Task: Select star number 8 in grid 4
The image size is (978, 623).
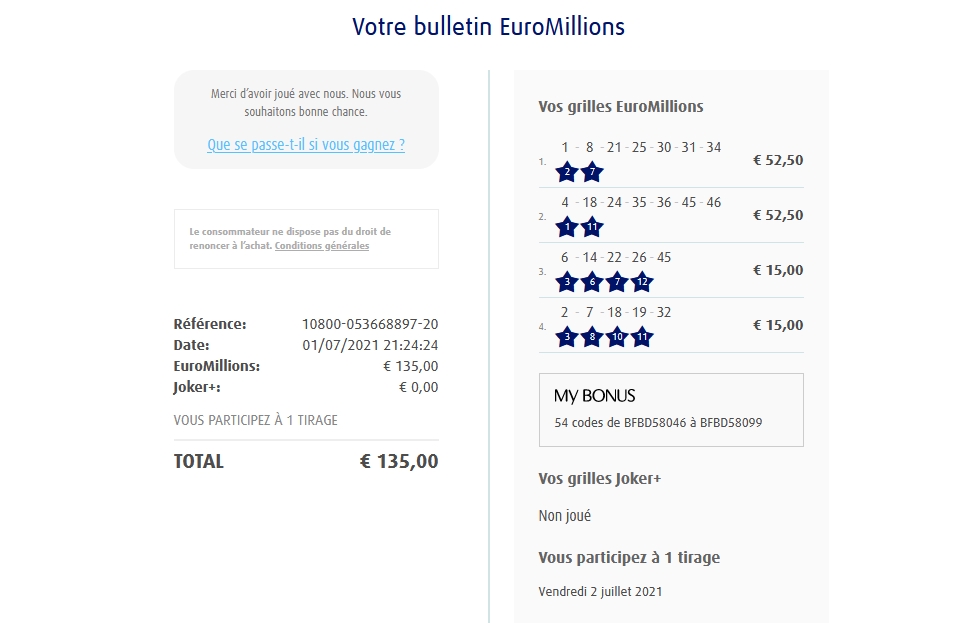Action: 592,337
